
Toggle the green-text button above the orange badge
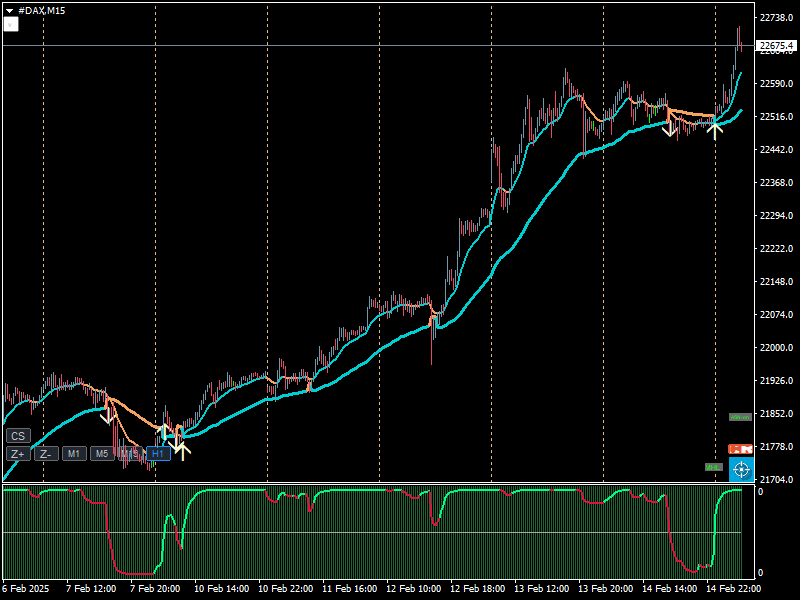[740, 417]
